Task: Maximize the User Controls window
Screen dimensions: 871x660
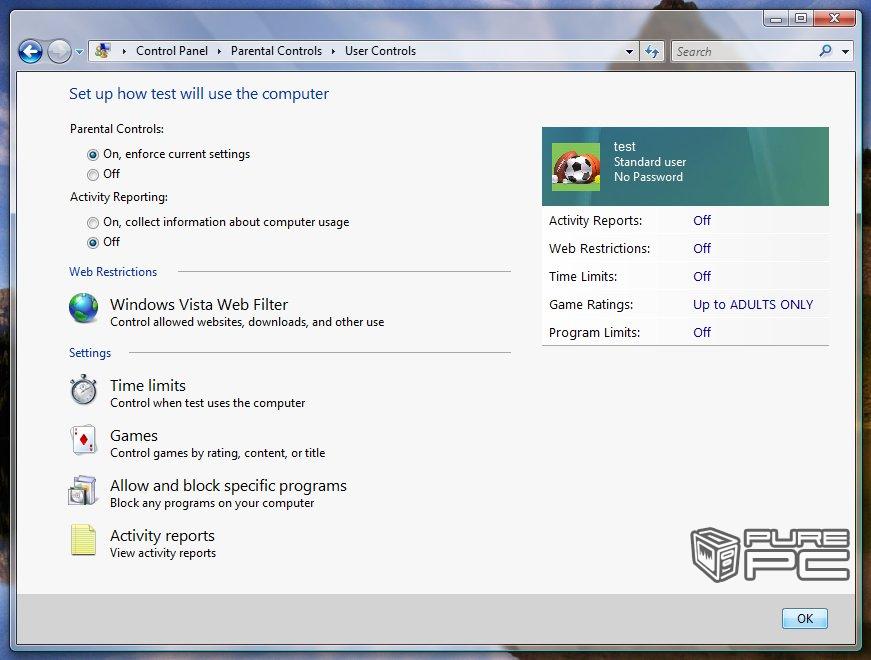Action: [x=800, y=18]
